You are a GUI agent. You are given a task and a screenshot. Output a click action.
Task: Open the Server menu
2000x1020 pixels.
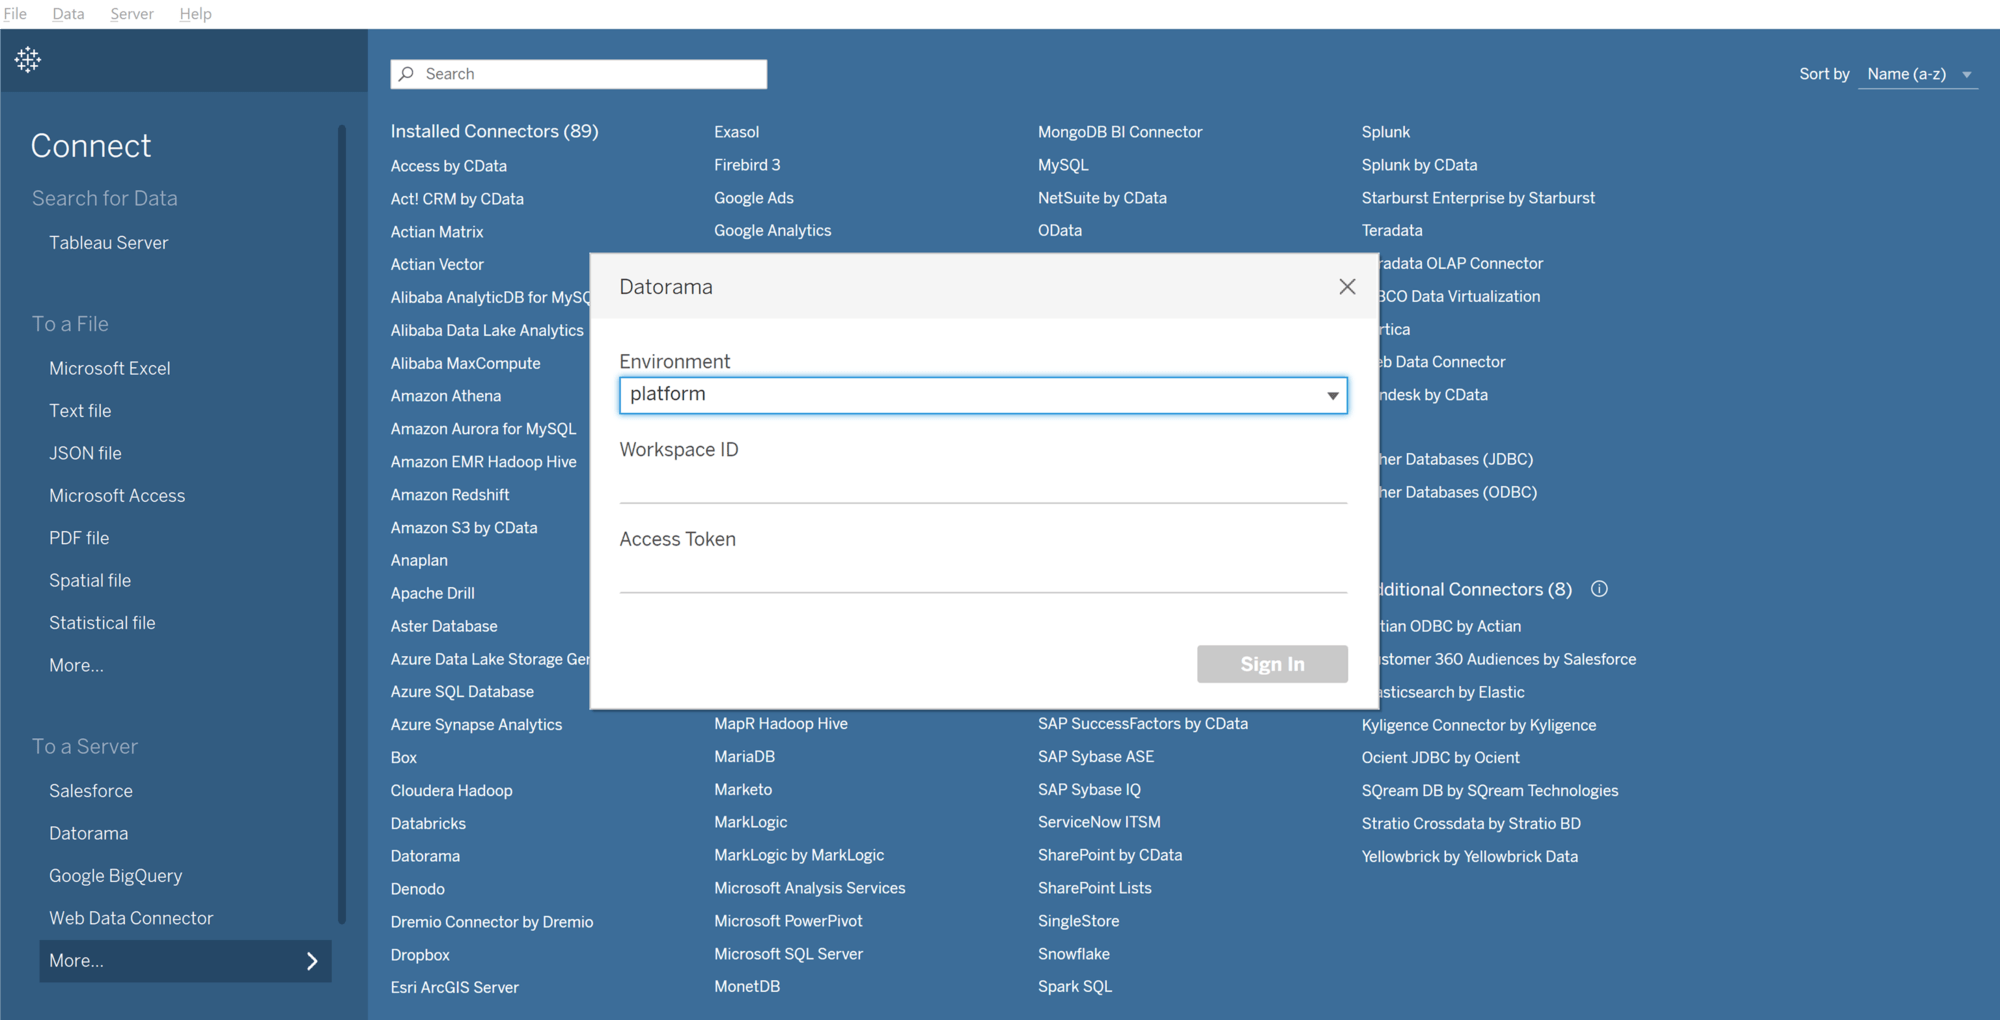[132, 14]
